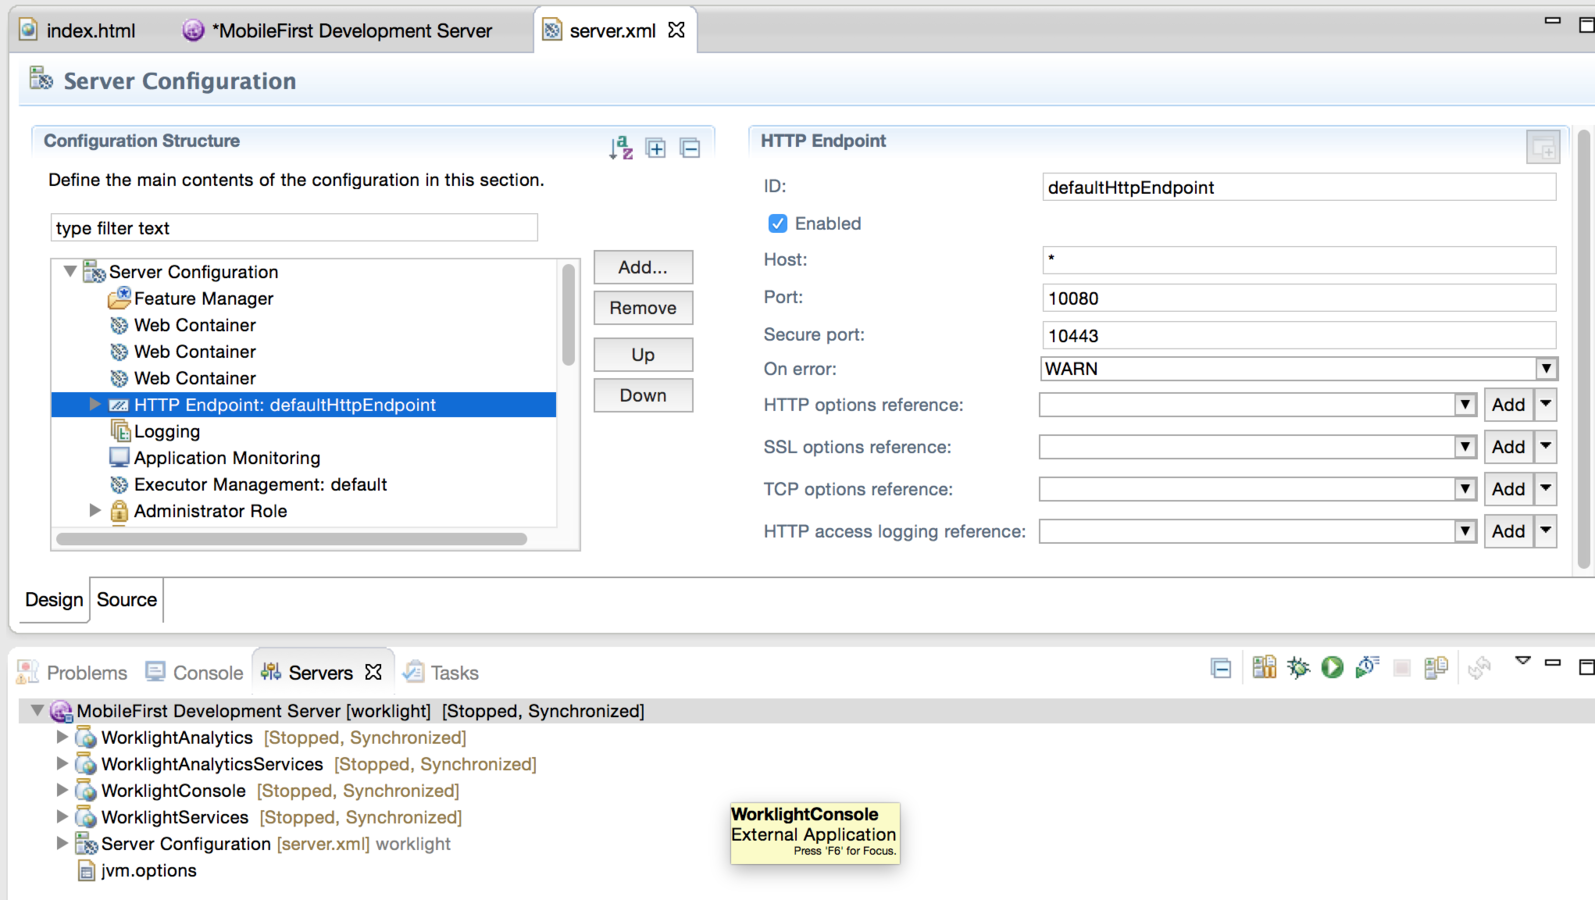
Task: Open the On error dropdown
Action: tap(1546, 368)
